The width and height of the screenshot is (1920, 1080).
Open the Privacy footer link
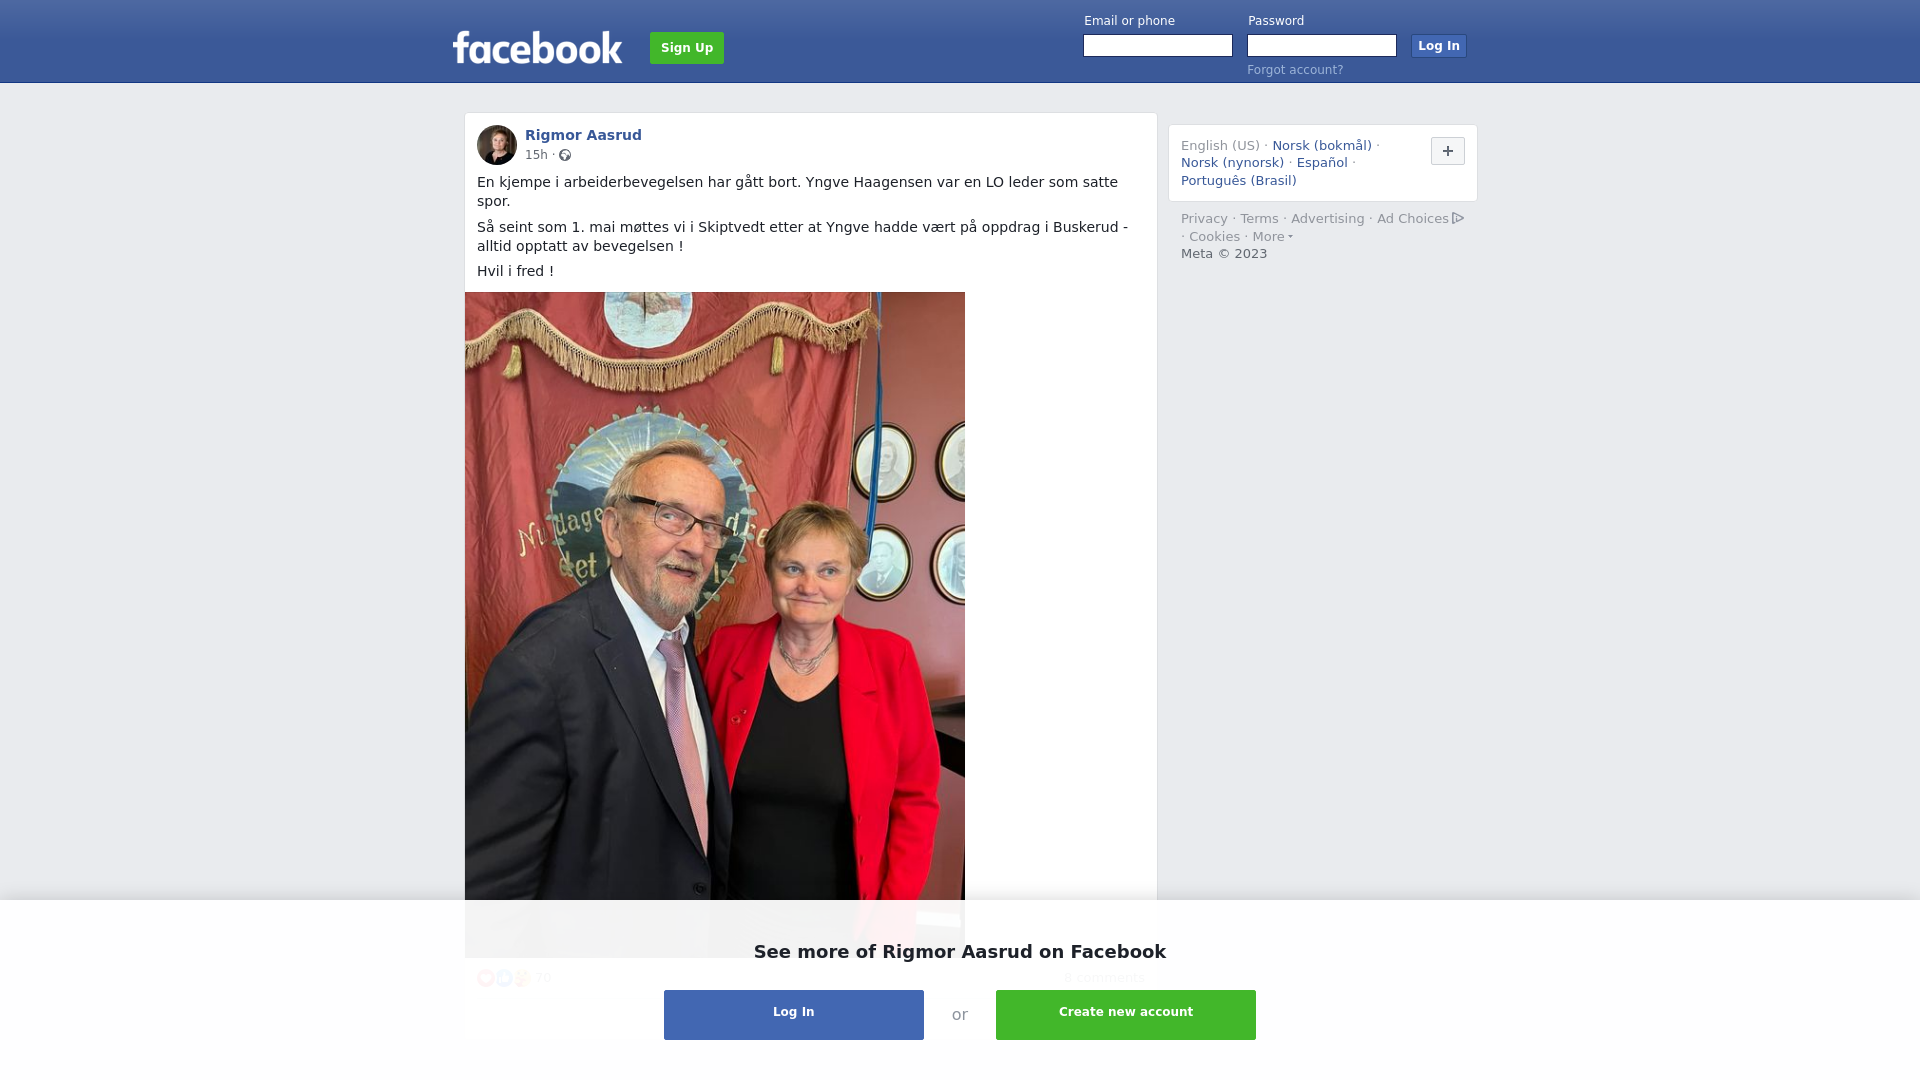click(1204, 219)
